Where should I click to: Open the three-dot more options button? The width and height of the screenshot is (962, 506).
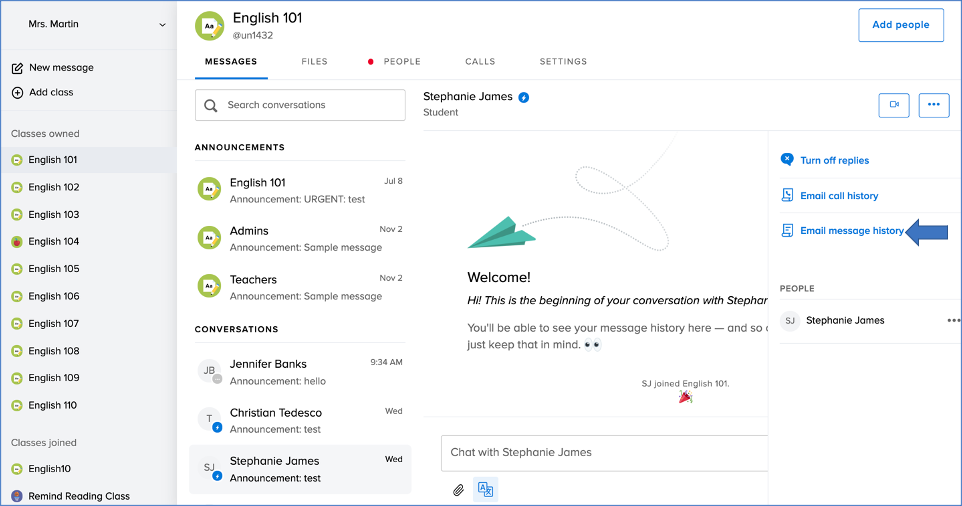[934, 104]
